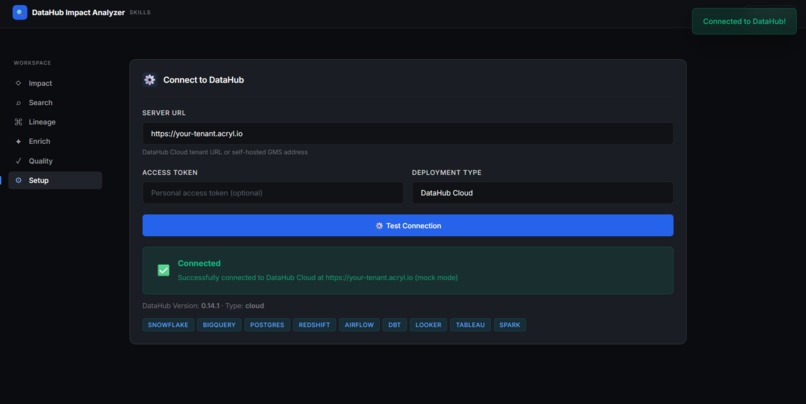Click the POSTGRES platform tag
The image size is (806, 404).
(267, 325)
